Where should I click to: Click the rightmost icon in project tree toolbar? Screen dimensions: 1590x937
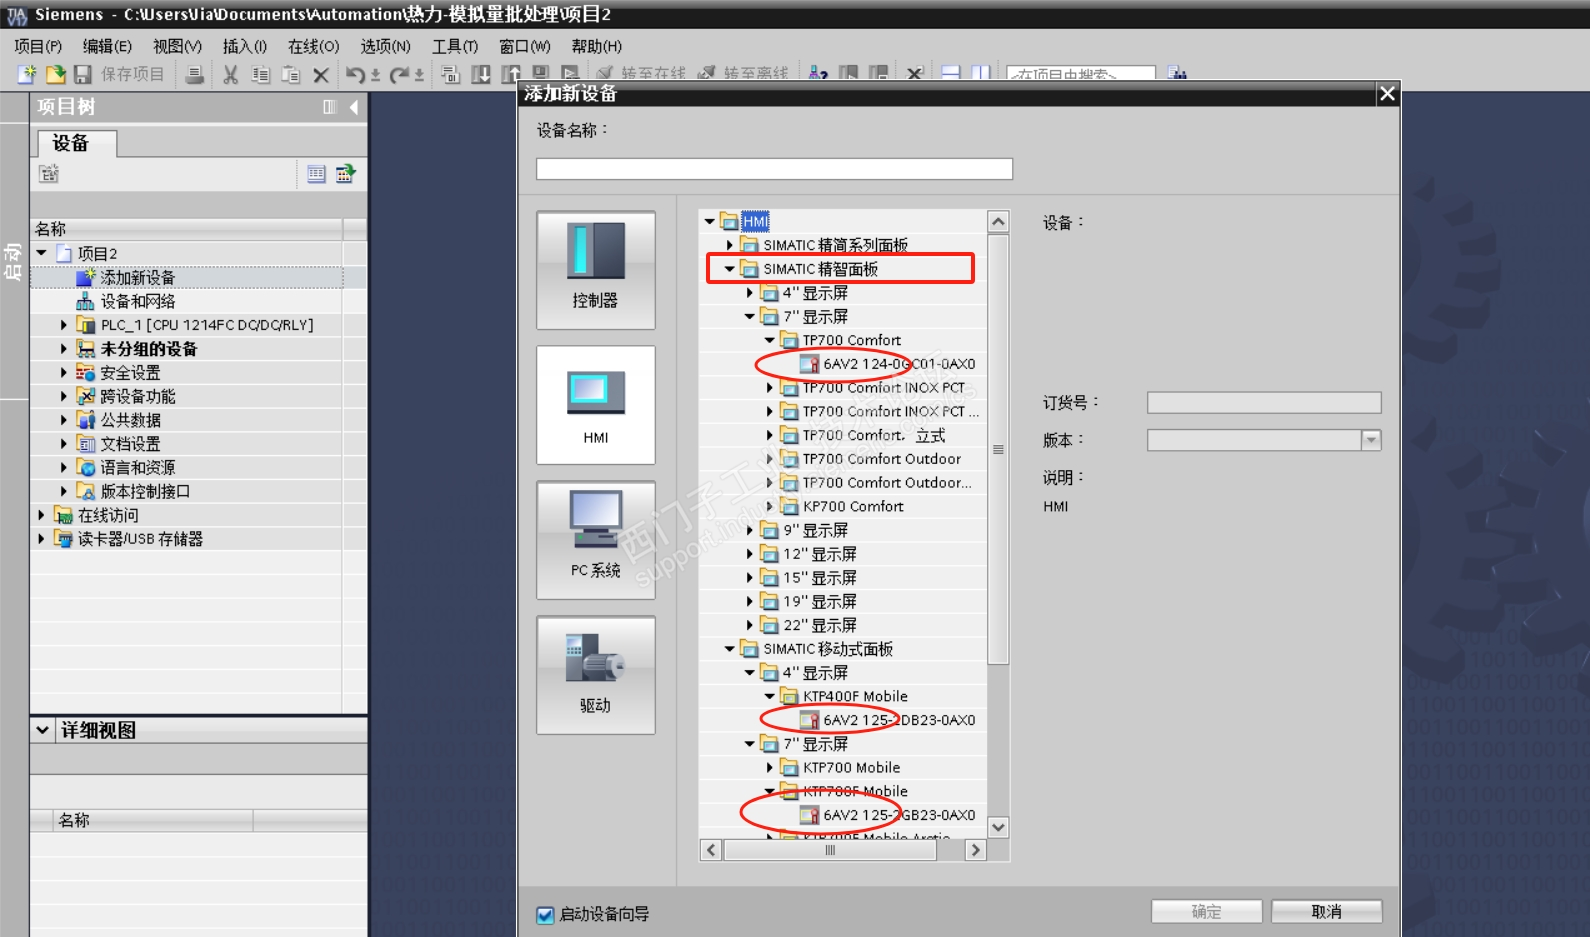(x=346, y=174)
